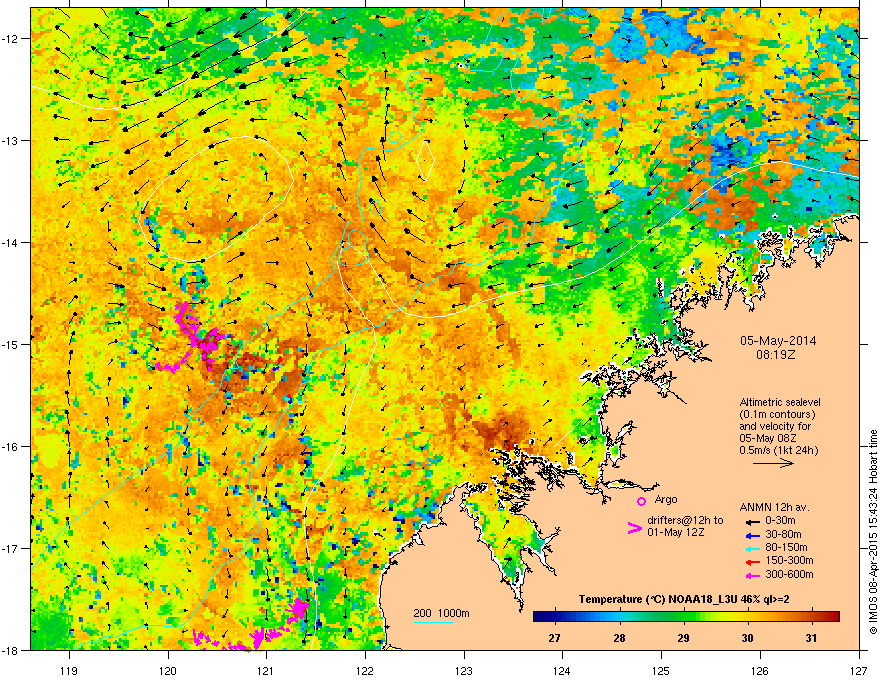Image resolution: width=880 pixels, height=680 pixels.
Task: Click the longitude axis label 127
Action: click(x=859, y=670)
